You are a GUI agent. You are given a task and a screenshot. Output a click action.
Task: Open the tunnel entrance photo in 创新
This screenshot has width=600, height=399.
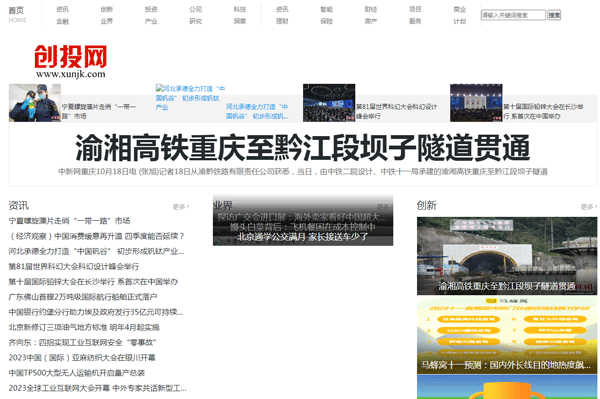[507, 256]
